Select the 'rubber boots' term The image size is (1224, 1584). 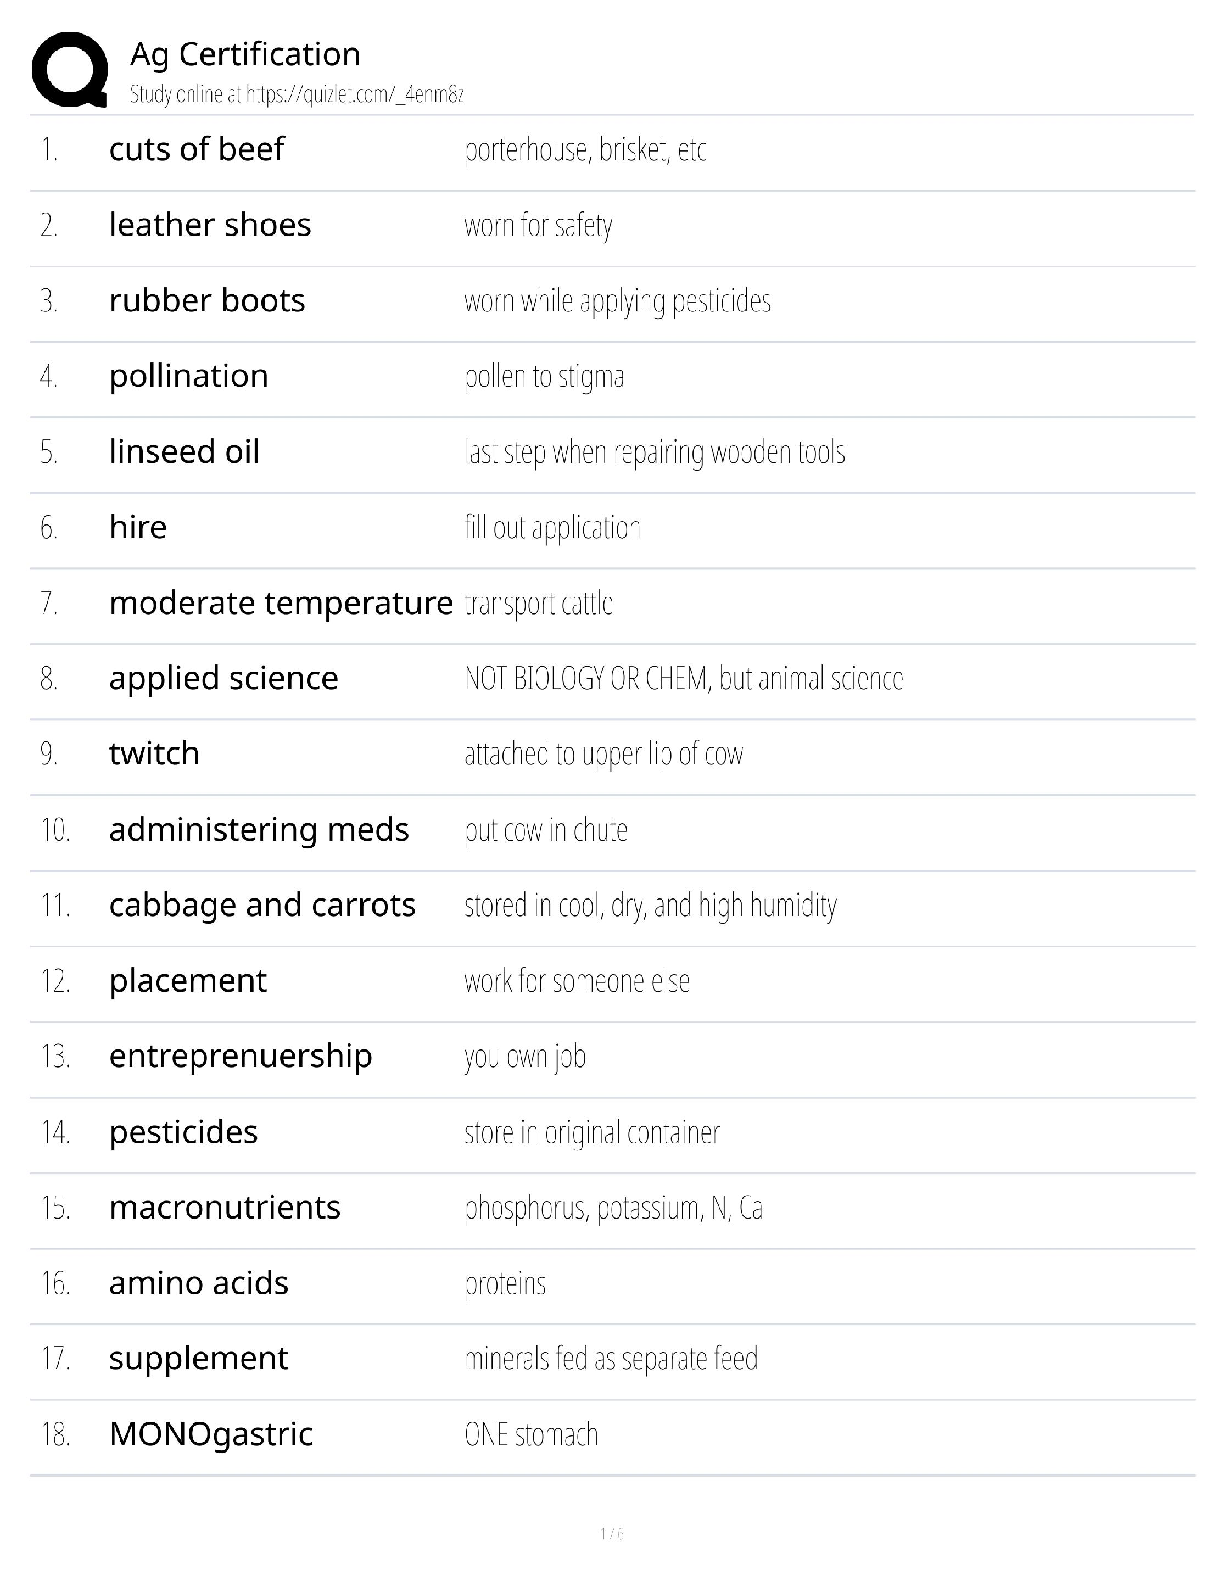pyautogui.click(x=207, y=301)
